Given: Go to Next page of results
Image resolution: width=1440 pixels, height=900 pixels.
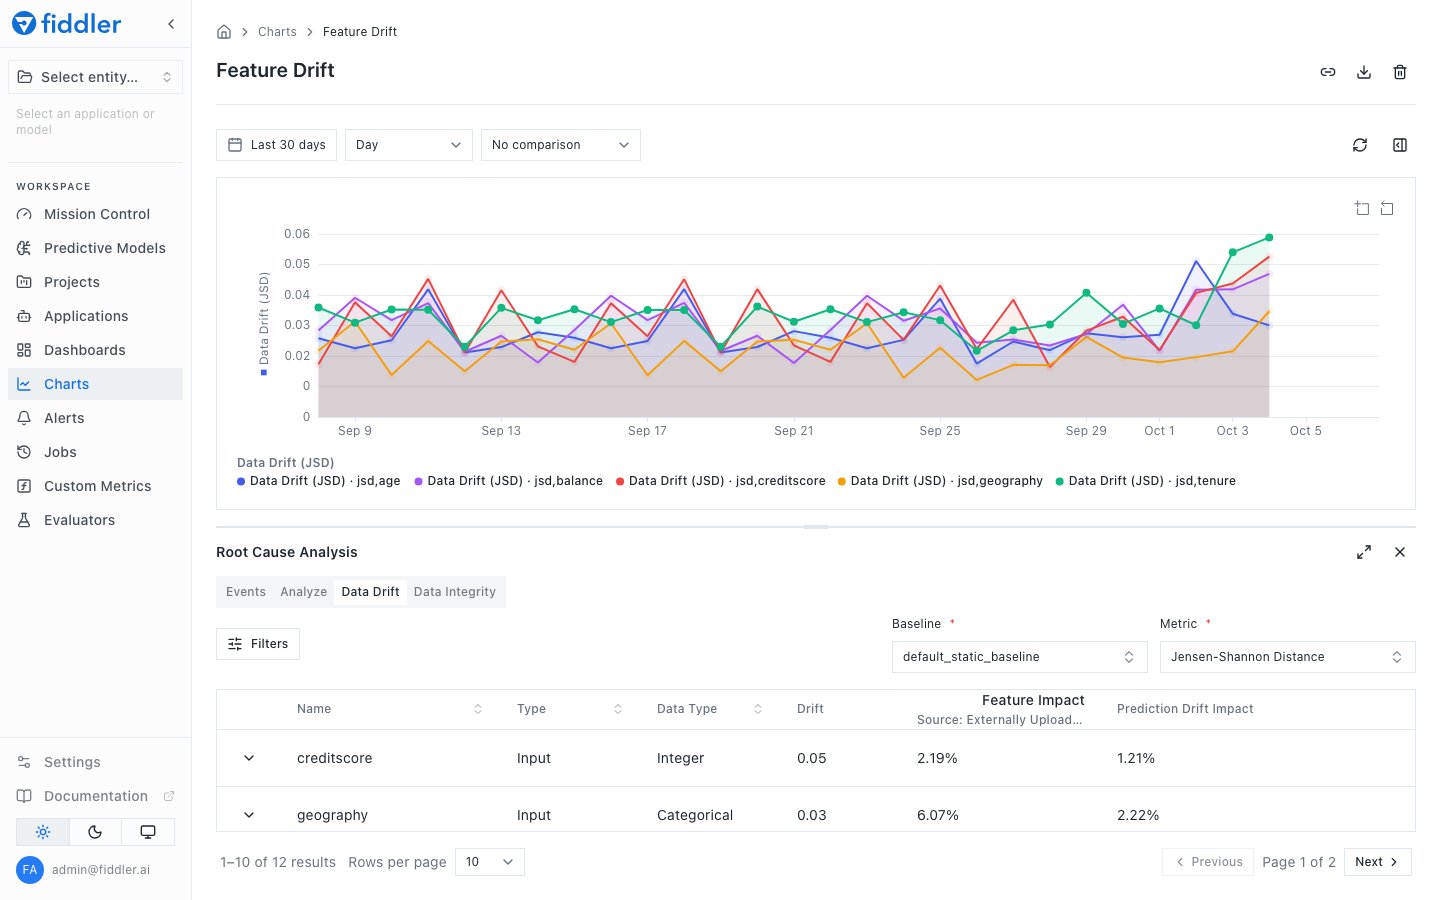Looking at the screenshot, I should coord(1377,862).
